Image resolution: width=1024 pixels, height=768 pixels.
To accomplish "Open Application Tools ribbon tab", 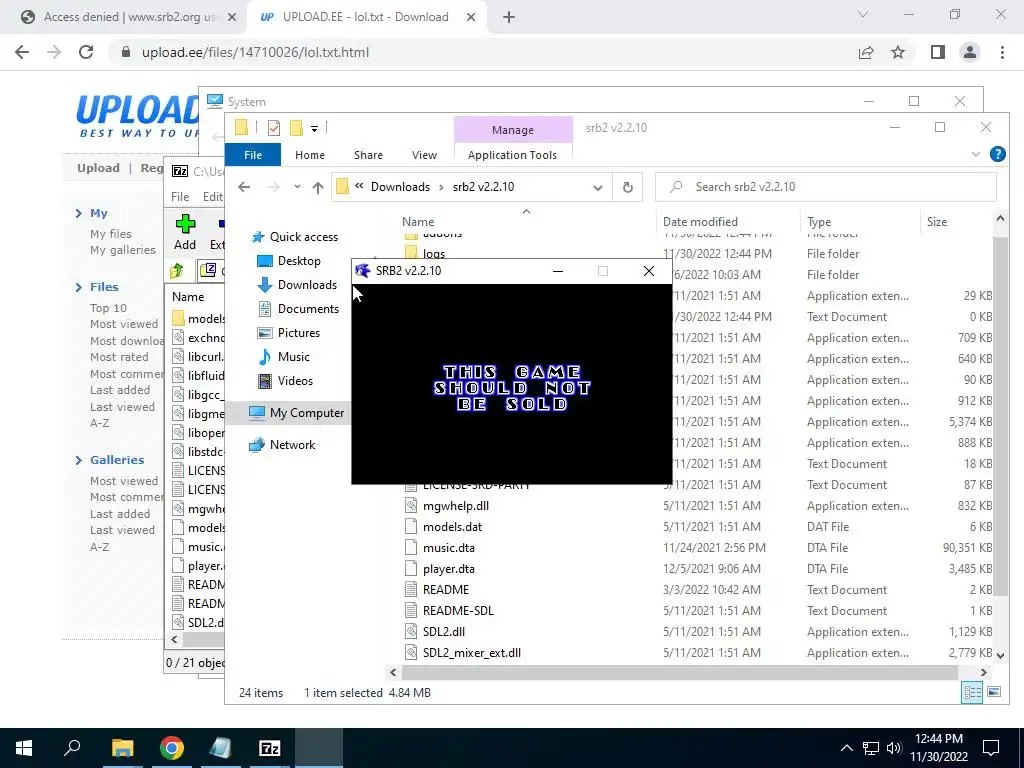I will coord(513,155).
